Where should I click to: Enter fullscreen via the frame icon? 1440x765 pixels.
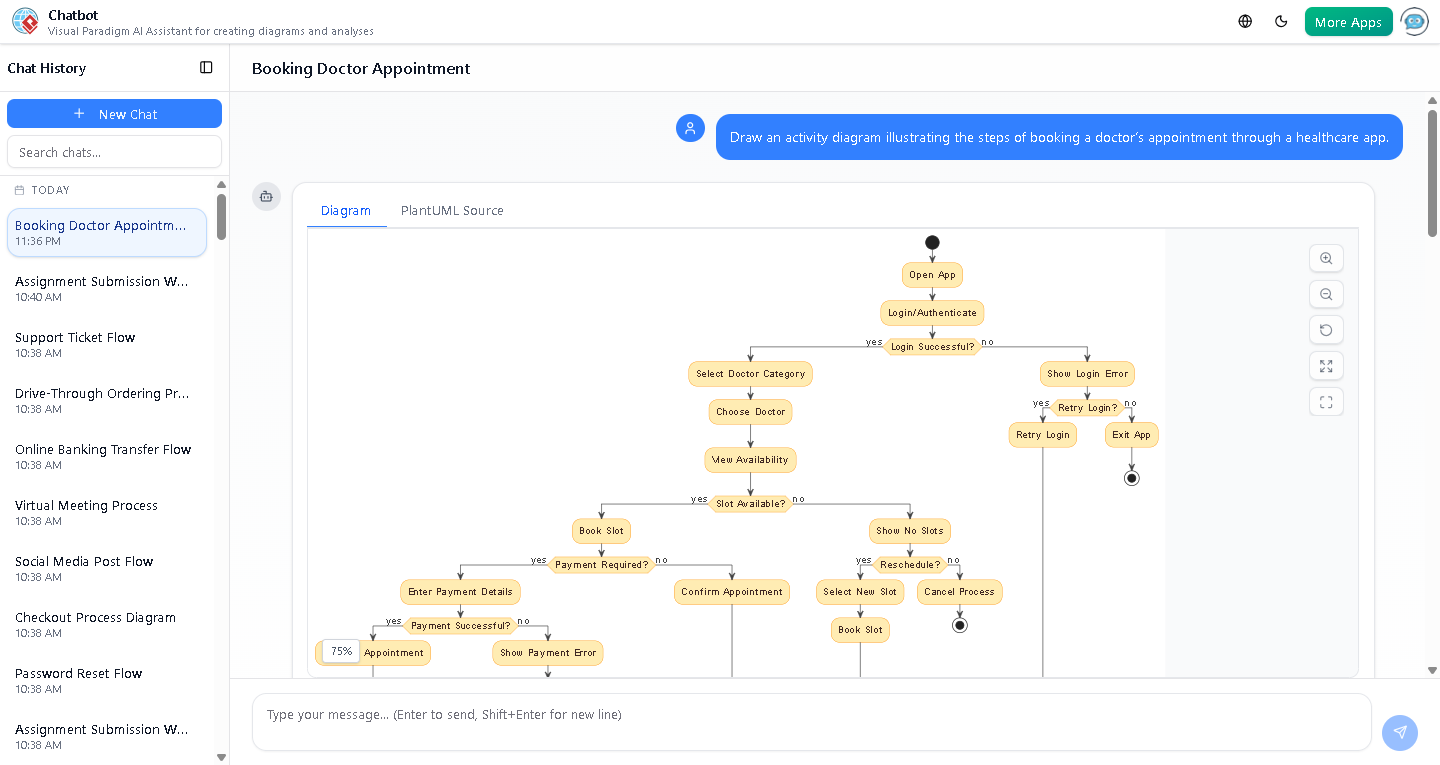1326,401
